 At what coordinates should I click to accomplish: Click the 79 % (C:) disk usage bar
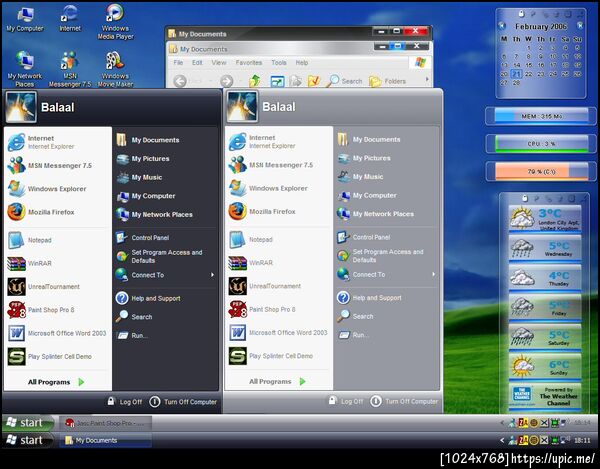point(541,171)
